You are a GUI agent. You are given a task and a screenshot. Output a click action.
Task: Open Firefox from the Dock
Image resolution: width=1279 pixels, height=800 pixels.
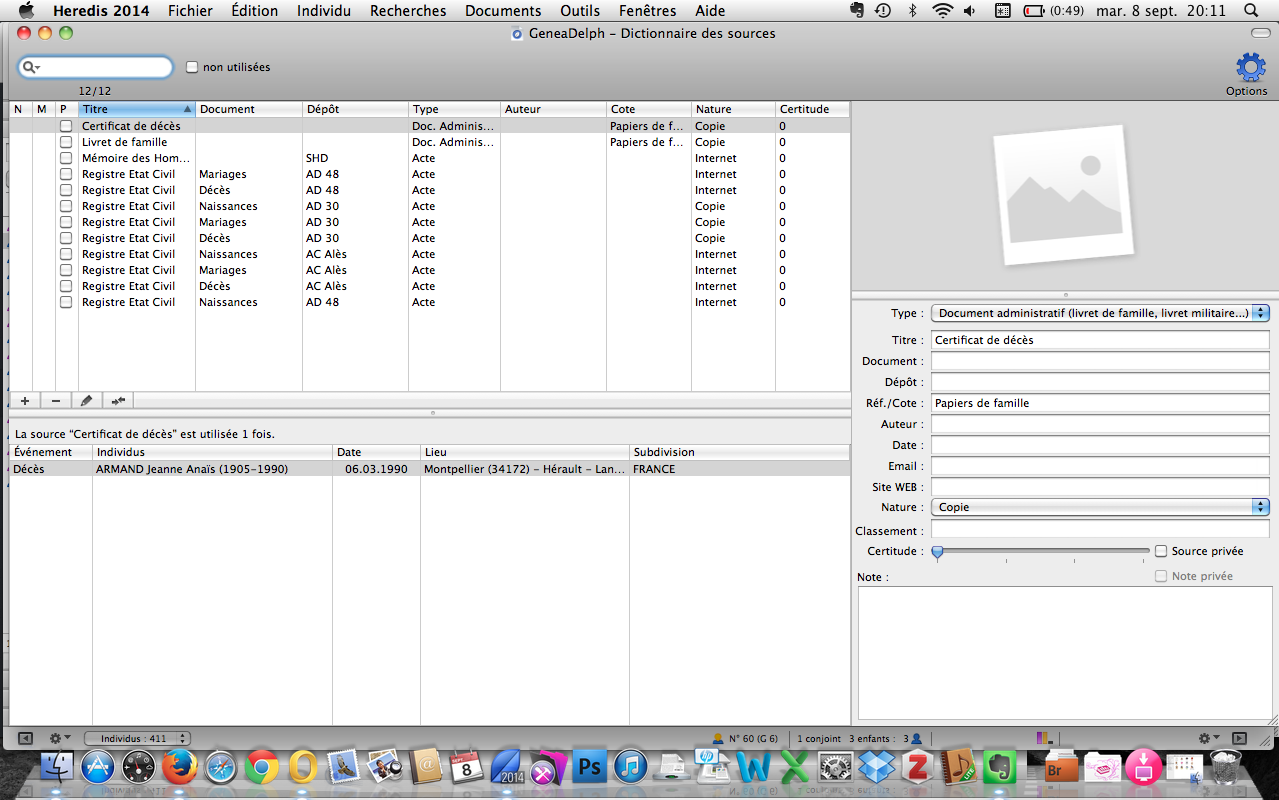(x=179, y=768)
